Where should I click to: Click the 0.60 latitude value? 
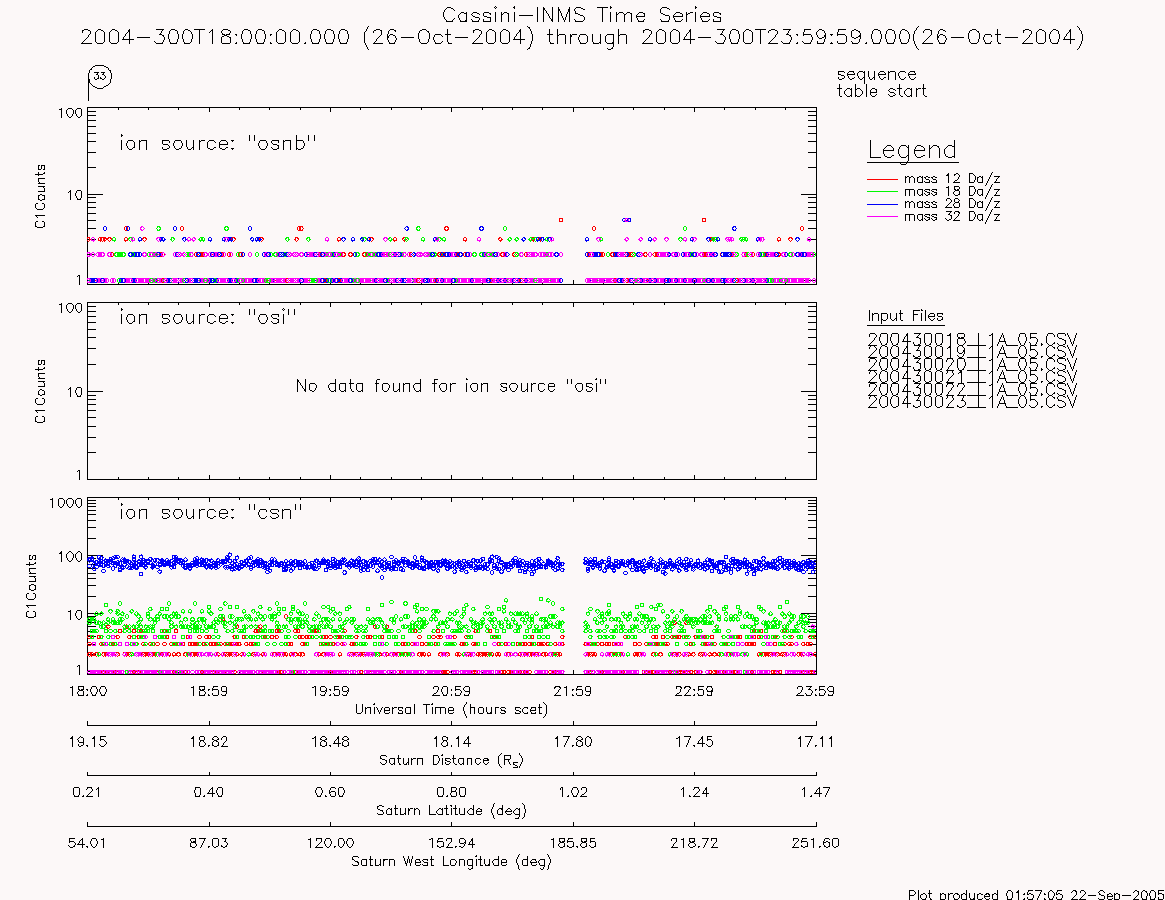[330, 792]
